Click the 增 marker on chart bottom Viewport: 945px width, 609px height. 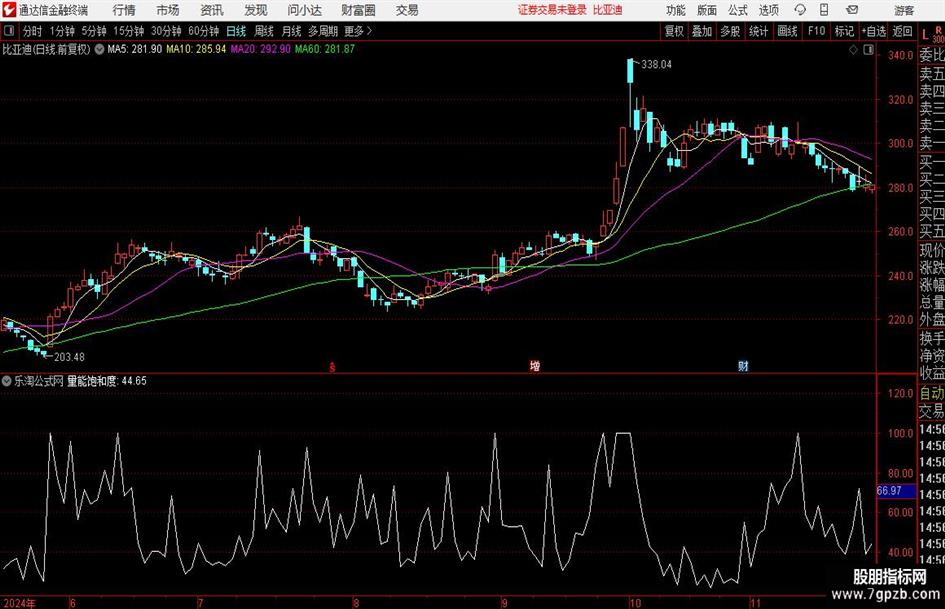click(535, 366)
